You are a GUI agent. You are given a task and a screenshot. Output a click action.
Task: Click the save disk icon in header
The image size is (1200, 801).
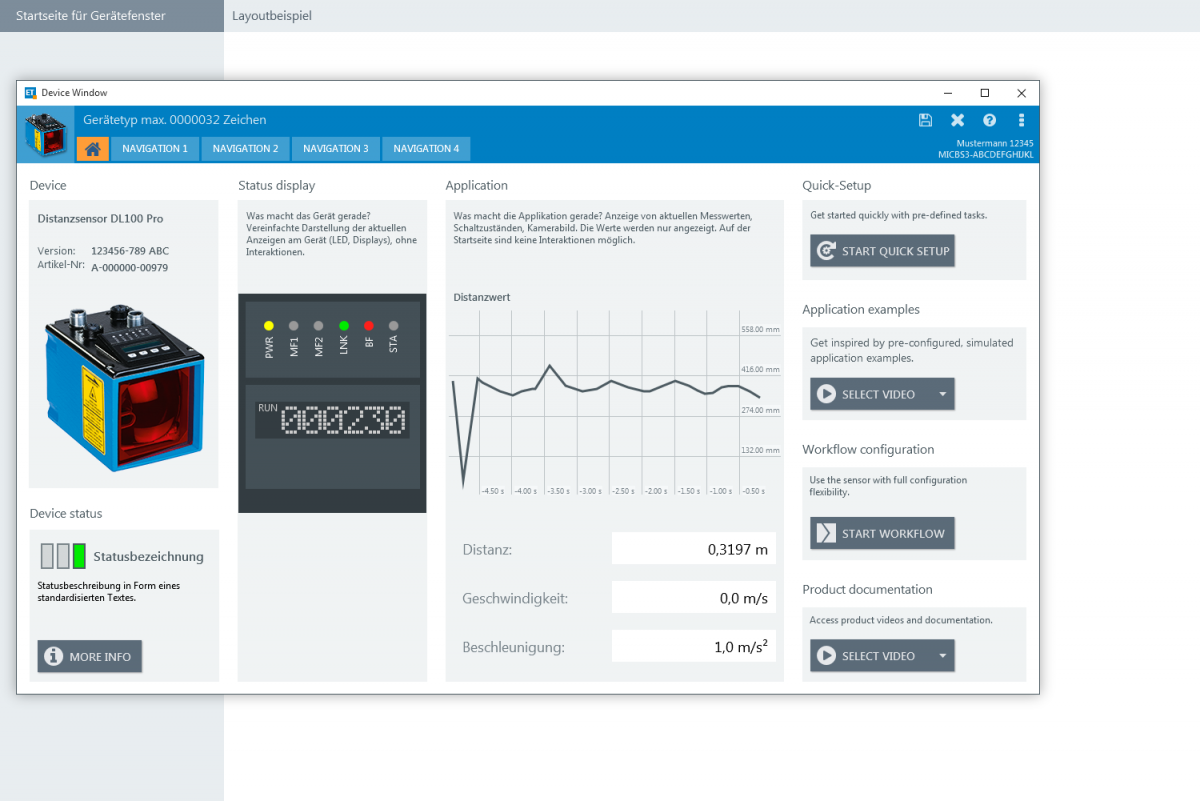(925, 120)
